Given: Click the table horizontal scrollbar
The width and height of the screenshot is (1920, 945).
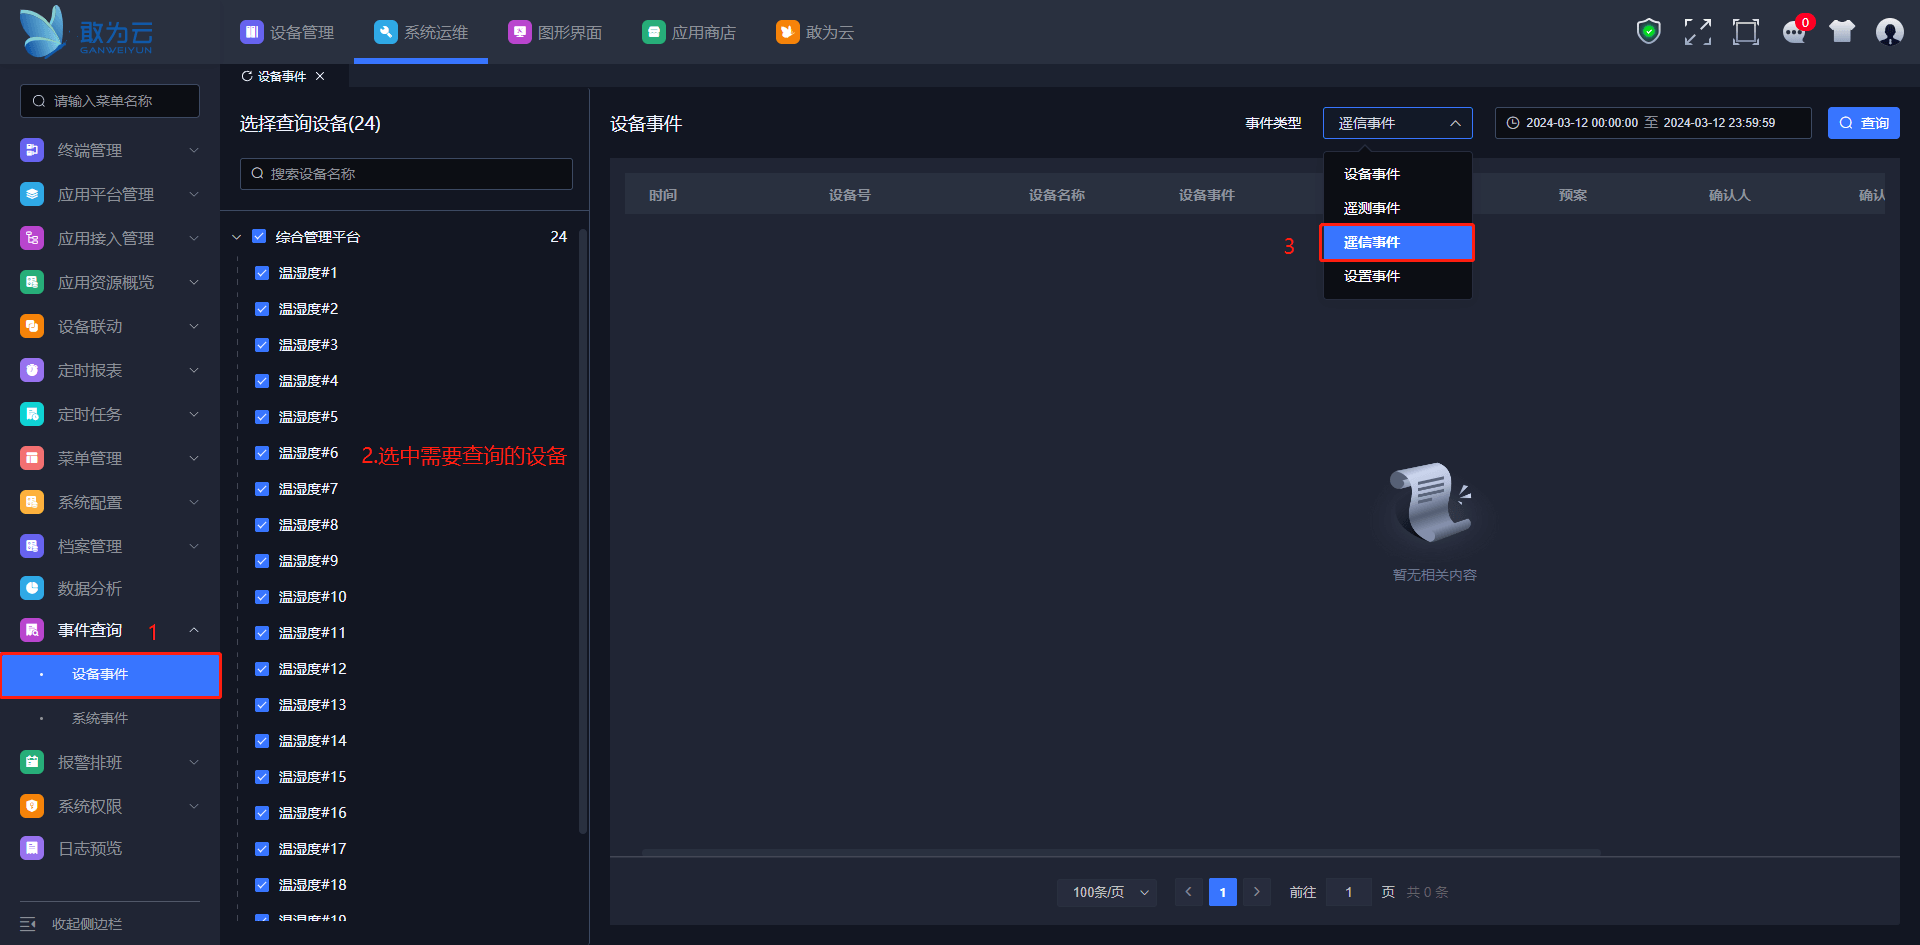Looking at the screenshot, I should 1121,853.
